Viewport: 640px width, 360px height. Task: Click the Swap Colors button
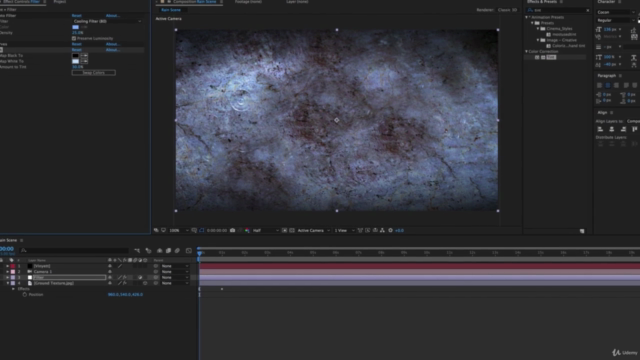pyautogui.click(x=93, y=73)
